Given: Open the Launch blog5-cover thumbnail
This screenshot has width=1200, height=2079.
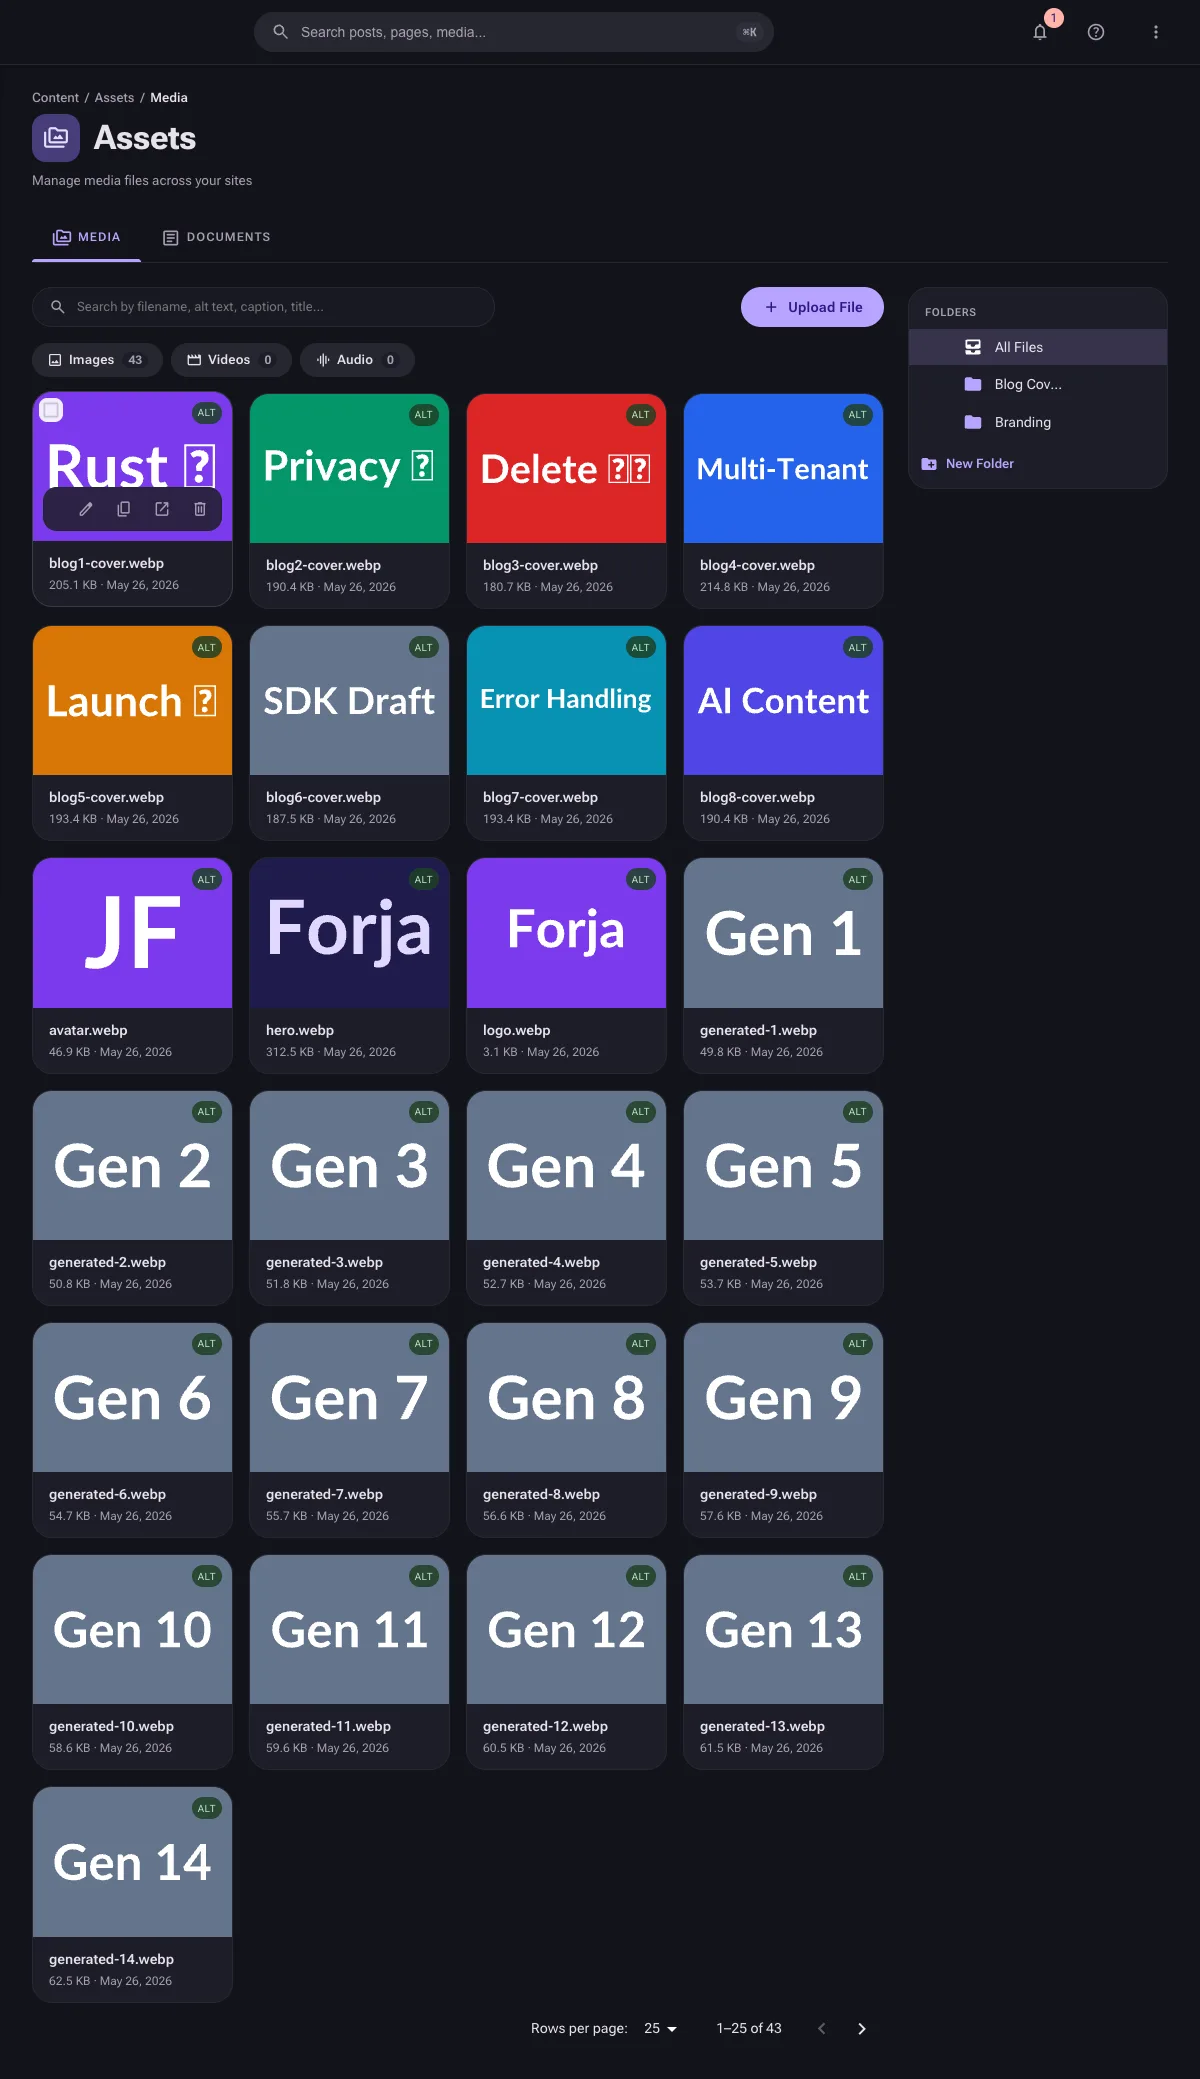Looking at the screenshot, I should coord(132,700).
